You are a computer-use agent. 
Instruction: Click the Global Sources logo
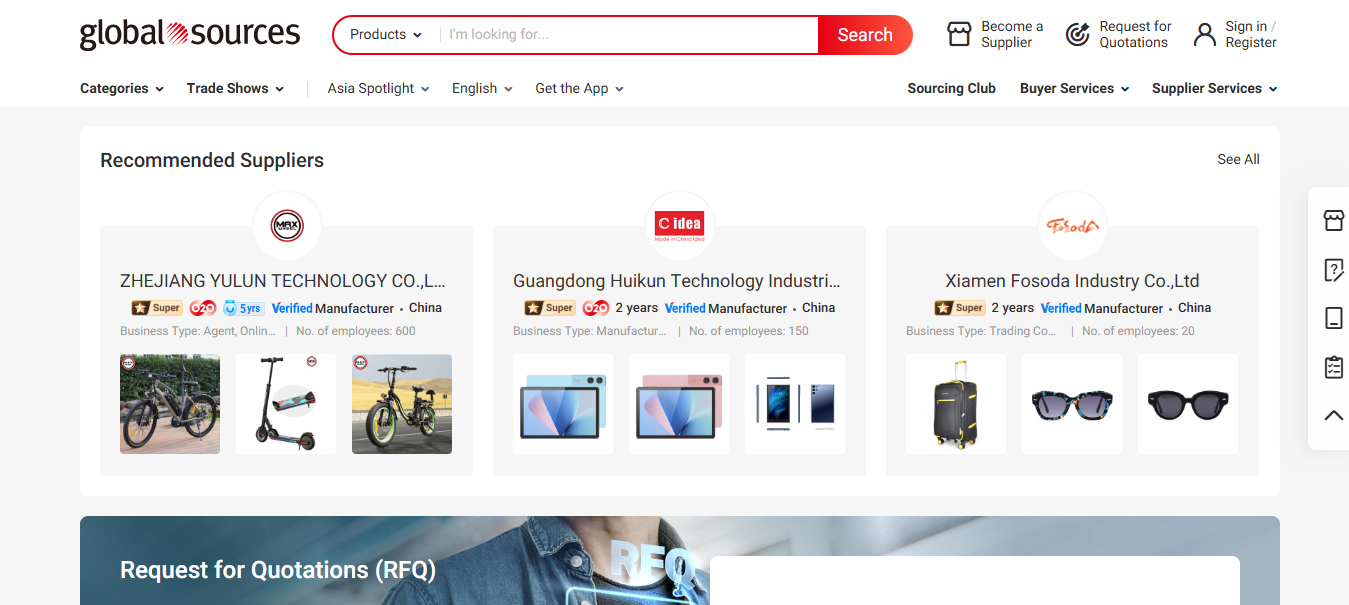tap(190, 34)
